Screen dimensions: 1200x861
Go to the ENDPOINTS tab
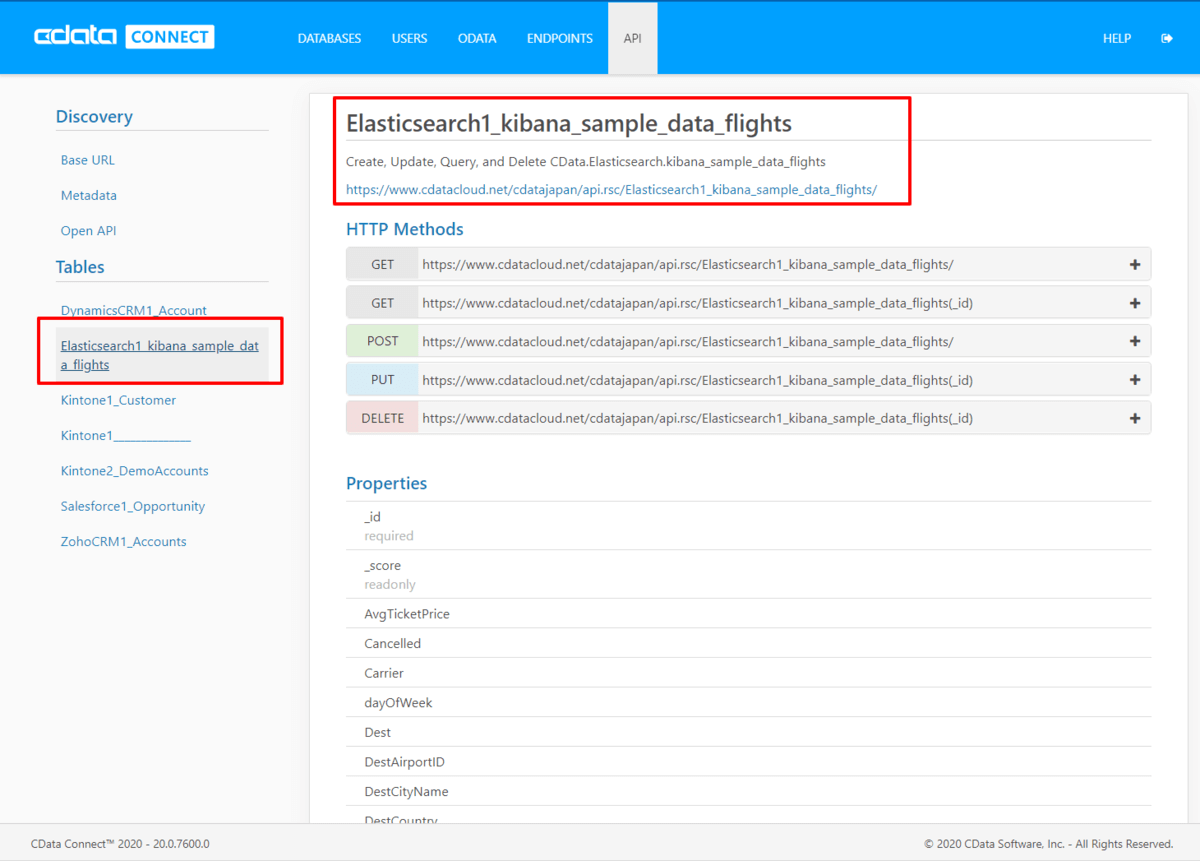point(559,38)
